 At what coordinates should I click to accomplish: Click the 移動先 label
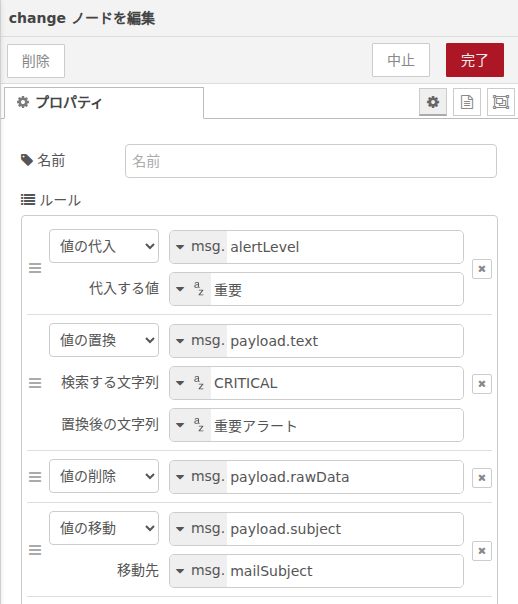[x=138, y=570]
